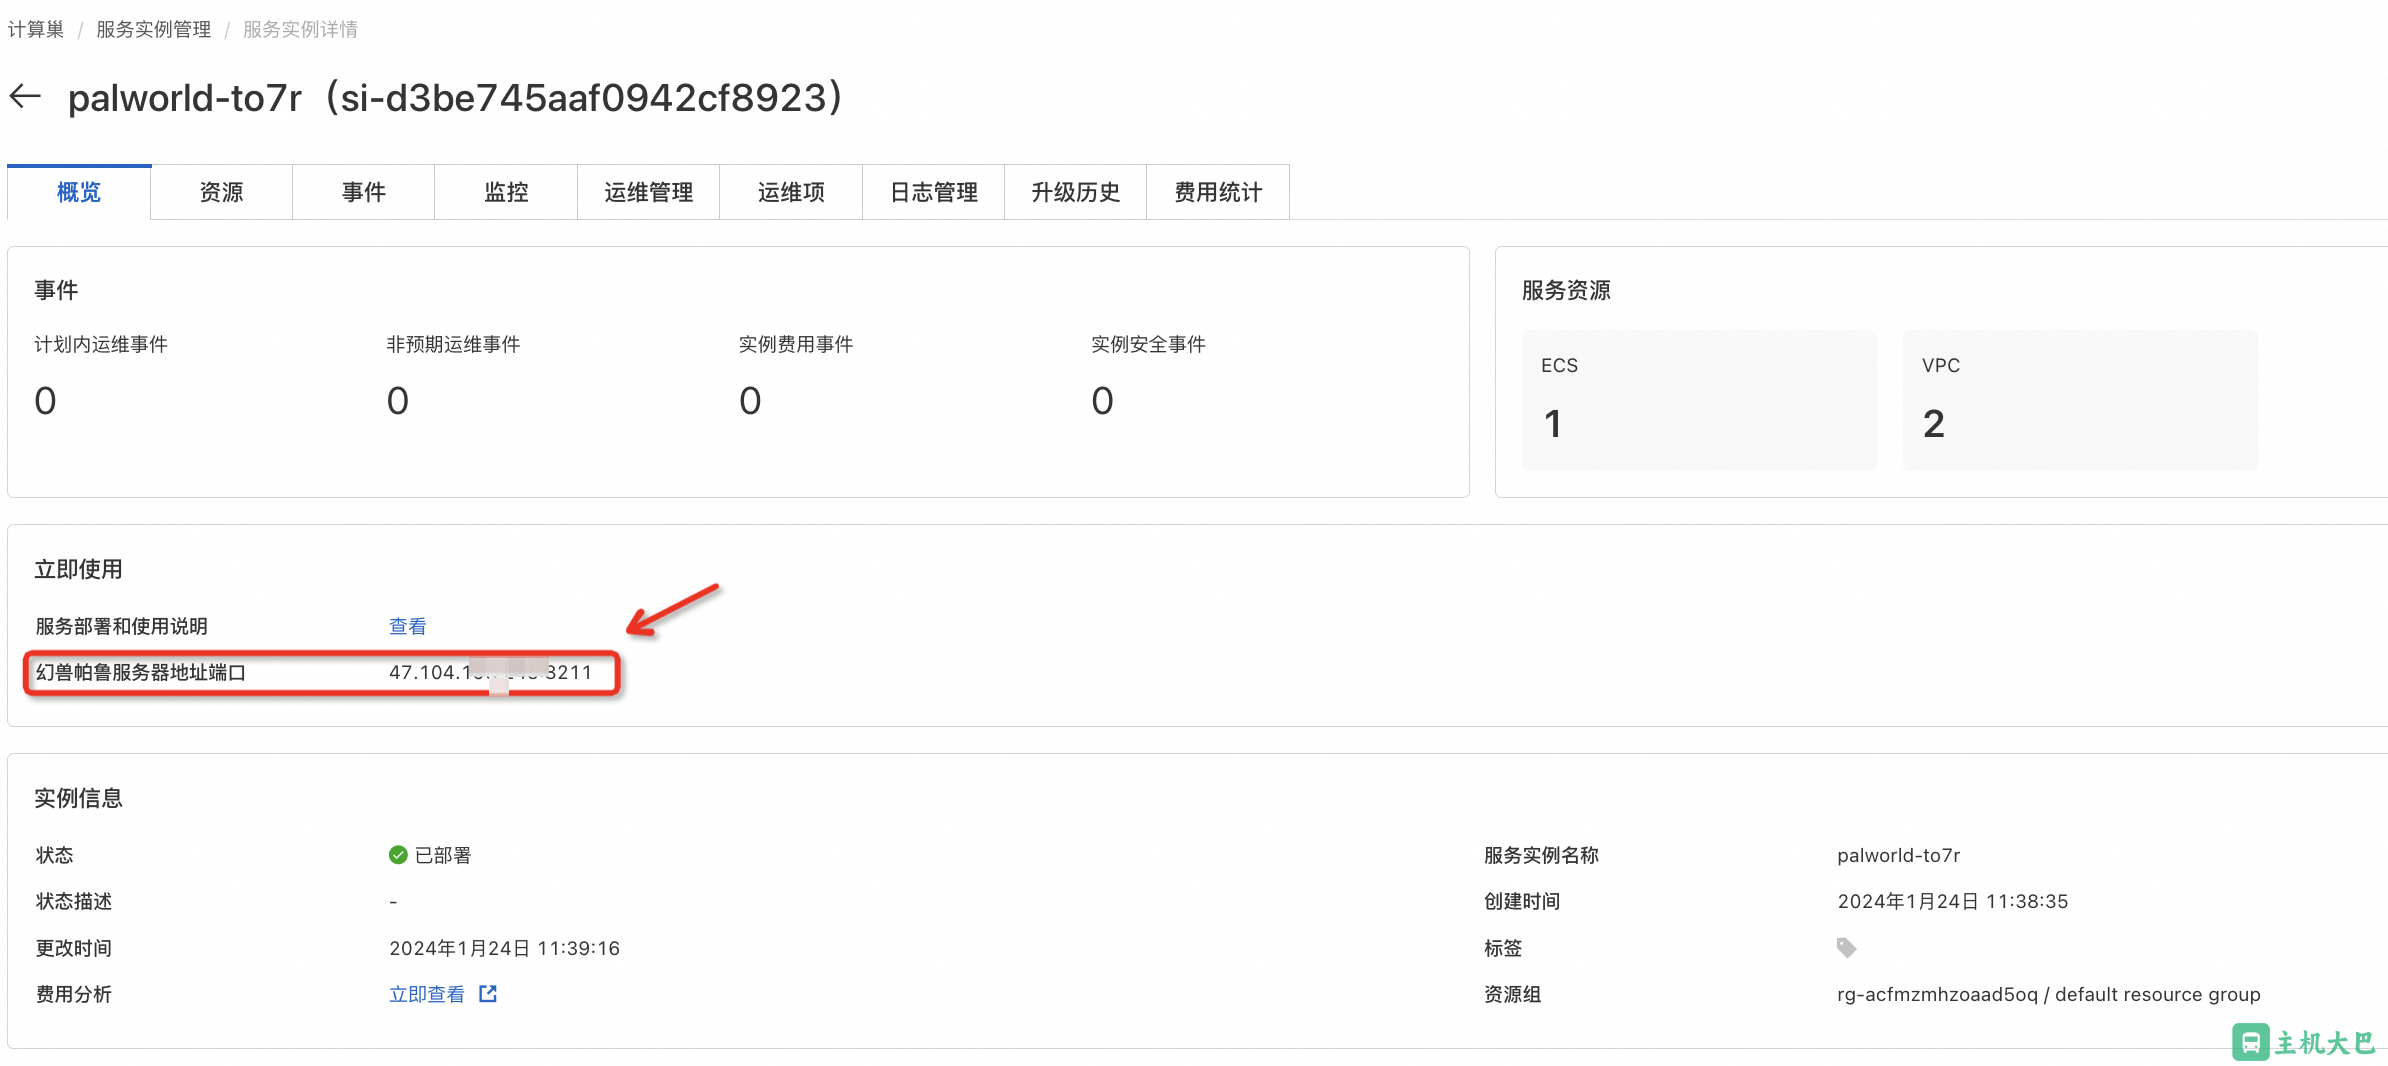Open the VPC resource card
Image resolution: width=2388 pixels, height=1066 pixels.
(2080, 400)
